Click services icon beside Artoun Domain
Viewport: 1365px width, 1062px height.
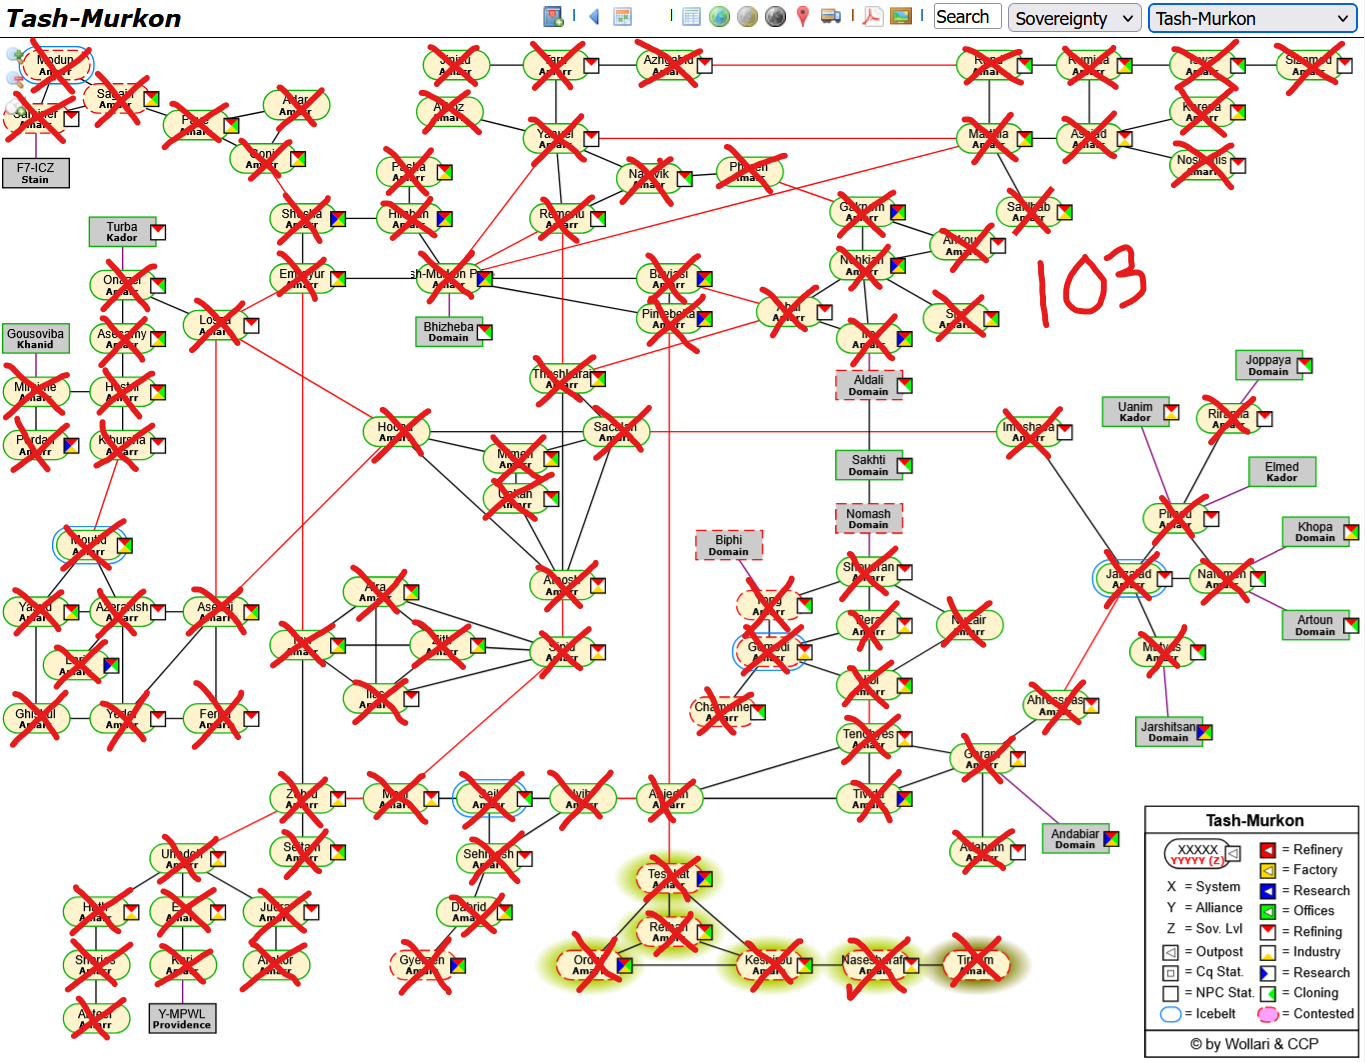coord(1351,625)
